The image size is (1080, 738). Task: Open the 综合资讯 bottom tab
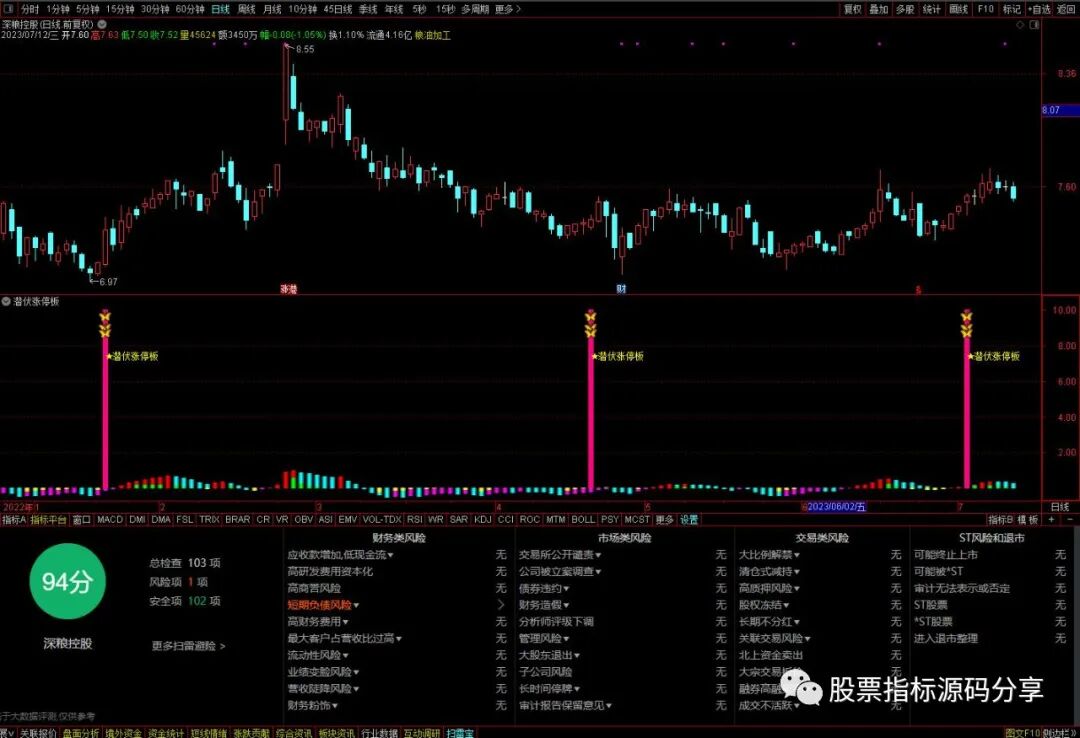(293, 733)
